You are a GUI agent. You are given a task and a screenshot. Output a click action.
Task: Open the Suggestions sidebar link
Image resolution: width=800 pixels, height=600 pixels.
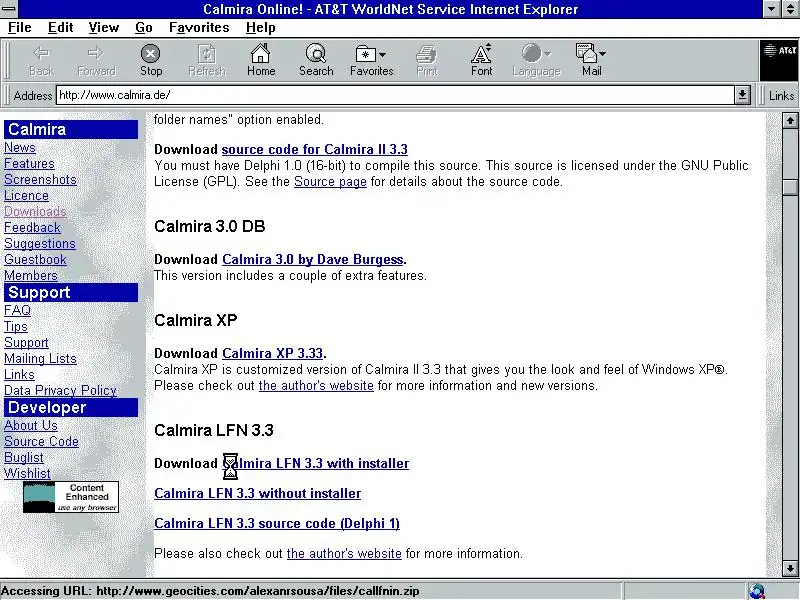[40, 243]
